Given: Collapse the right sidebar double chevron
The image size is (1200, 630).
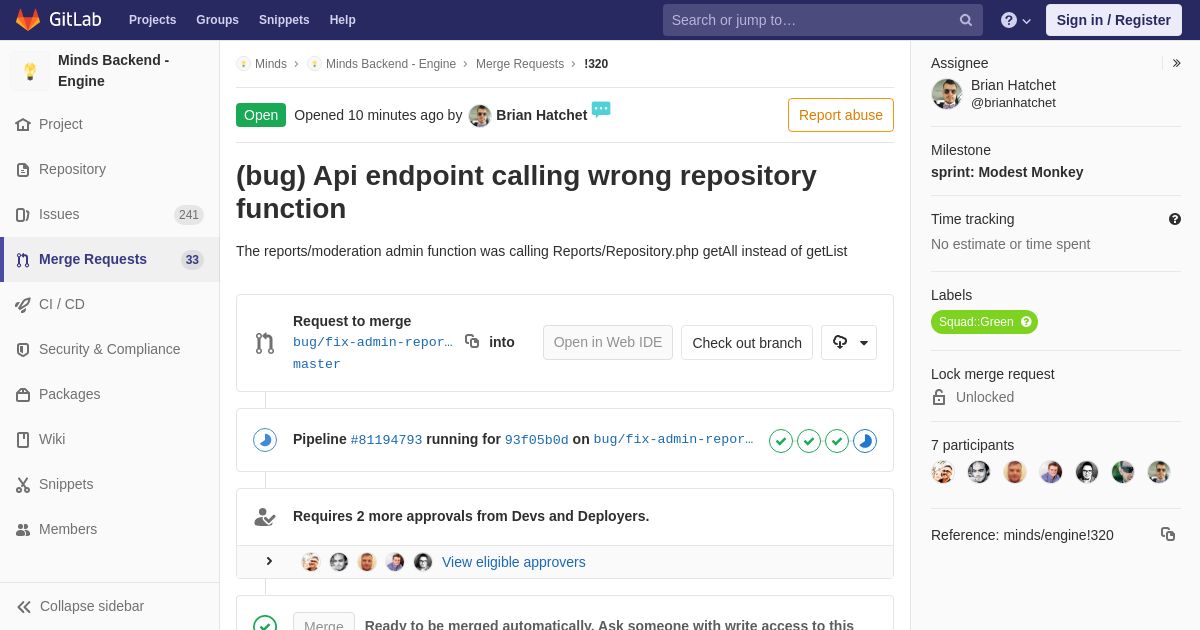Looking at the screenshot, I should pos(1176,63).
